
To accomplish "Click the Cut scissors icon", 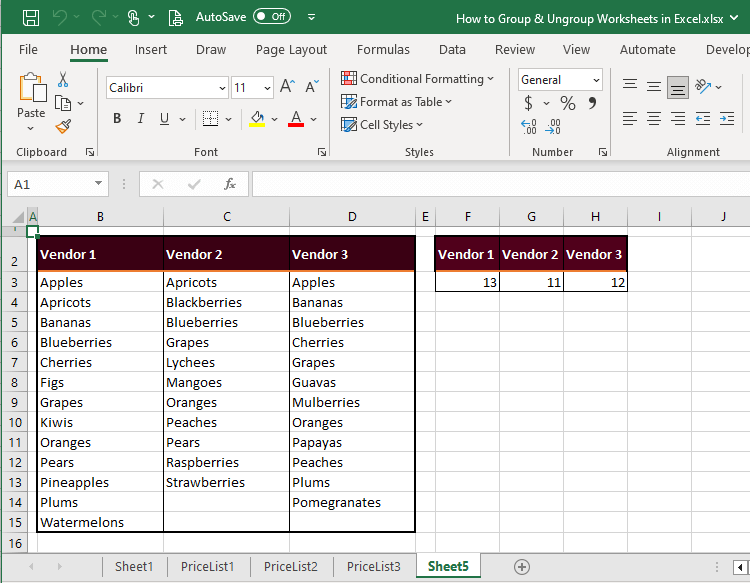I will (x=63, y=80).
